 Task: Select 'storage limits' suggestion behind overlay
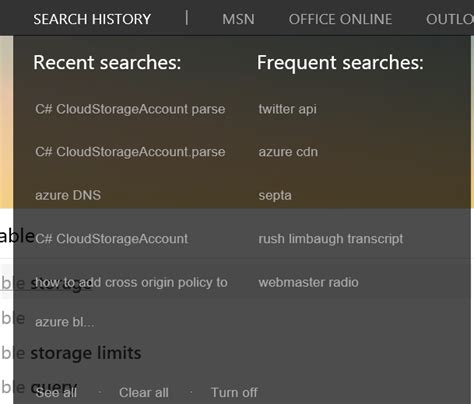point(86,353)
